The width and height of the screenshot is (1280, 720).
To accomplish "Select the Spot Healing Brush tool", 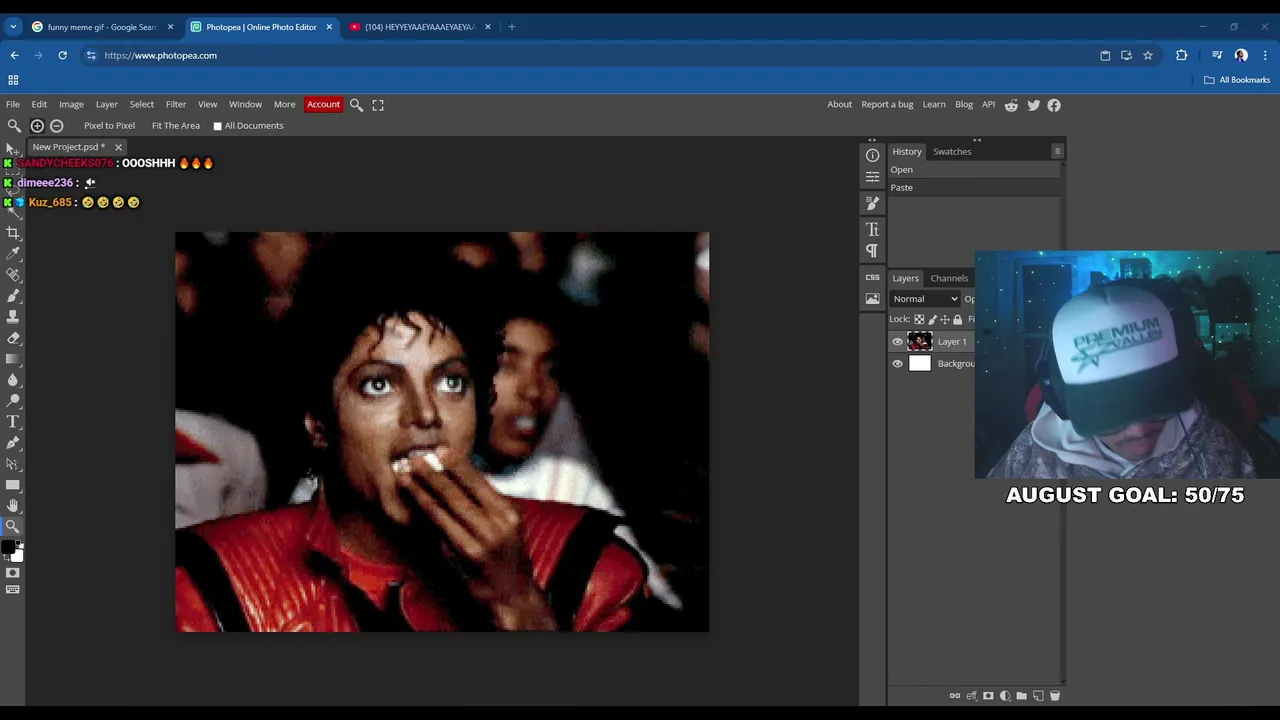I will (13, 275).
